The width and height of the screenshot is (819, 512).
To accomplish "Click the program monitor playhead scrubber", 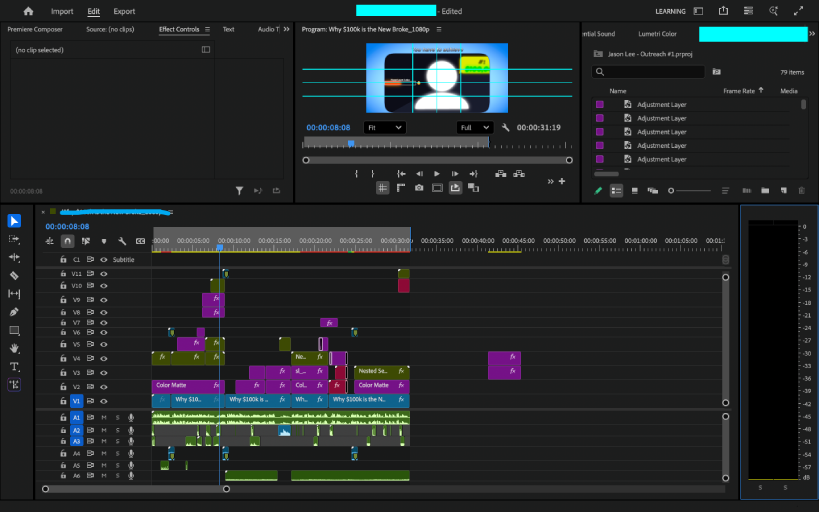I will pyautogui.click(x=351, y=143).
